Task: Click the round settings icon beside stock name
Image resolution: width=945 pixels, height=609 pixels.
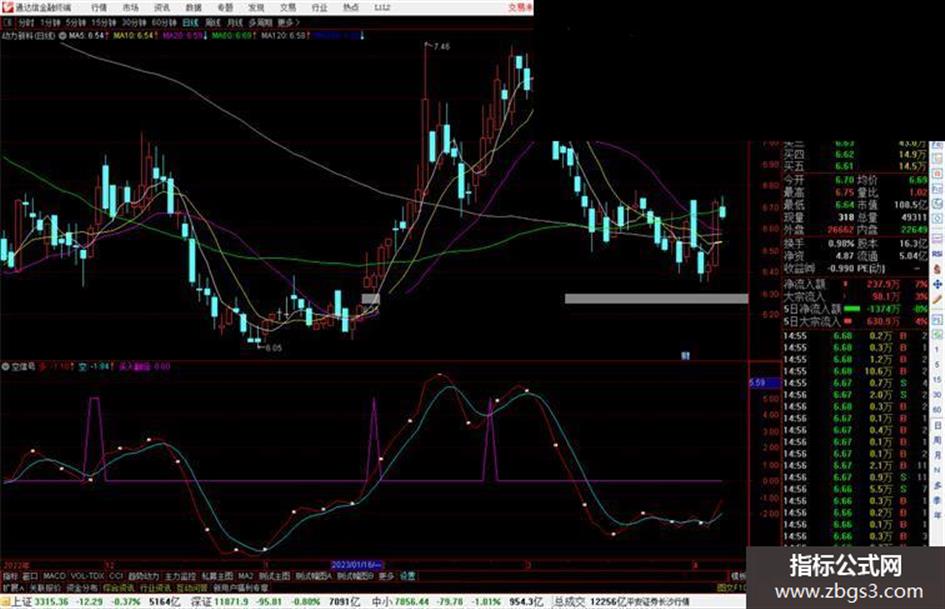Action: (x=62, y=36)
